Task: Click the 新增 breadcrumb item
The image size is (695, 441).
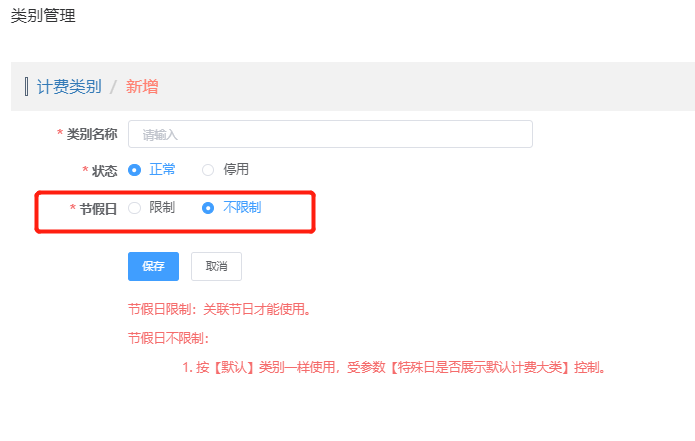Action: pyautogui.click(x=142, y=86)
